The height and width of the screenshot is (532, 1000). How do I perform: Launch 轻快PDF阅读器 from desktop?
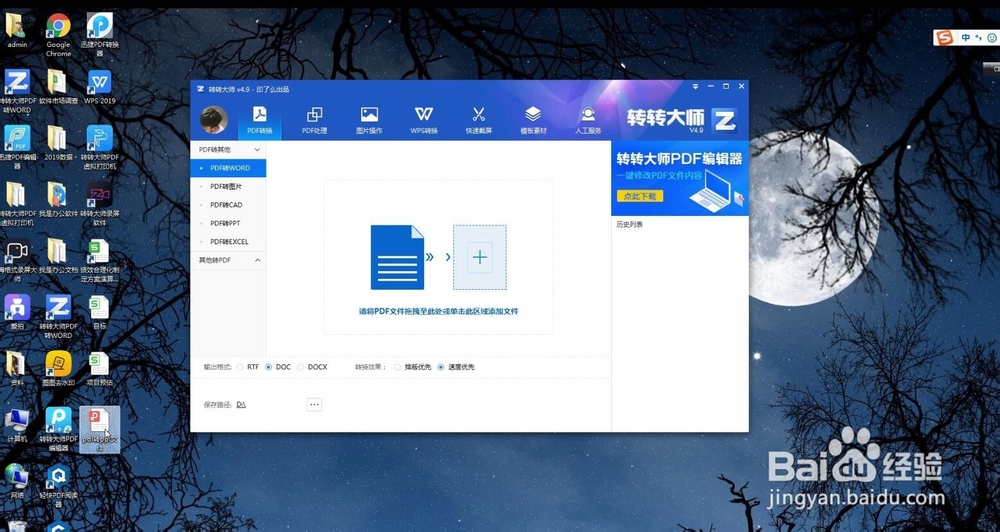tap(58, 485)
